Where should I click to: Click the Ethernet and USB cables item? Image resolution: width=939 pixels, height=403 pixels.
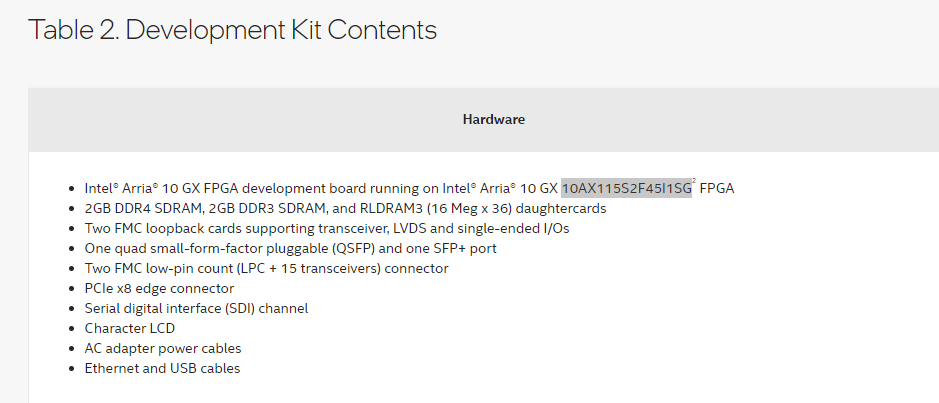coord(162,368)
